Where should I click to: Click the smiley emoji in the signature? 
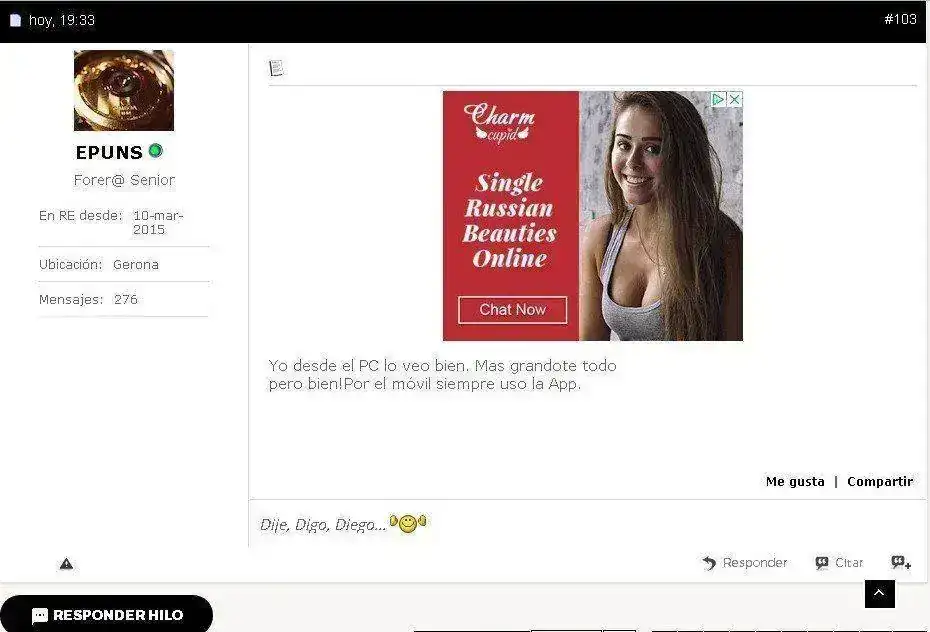pos(407,523)
